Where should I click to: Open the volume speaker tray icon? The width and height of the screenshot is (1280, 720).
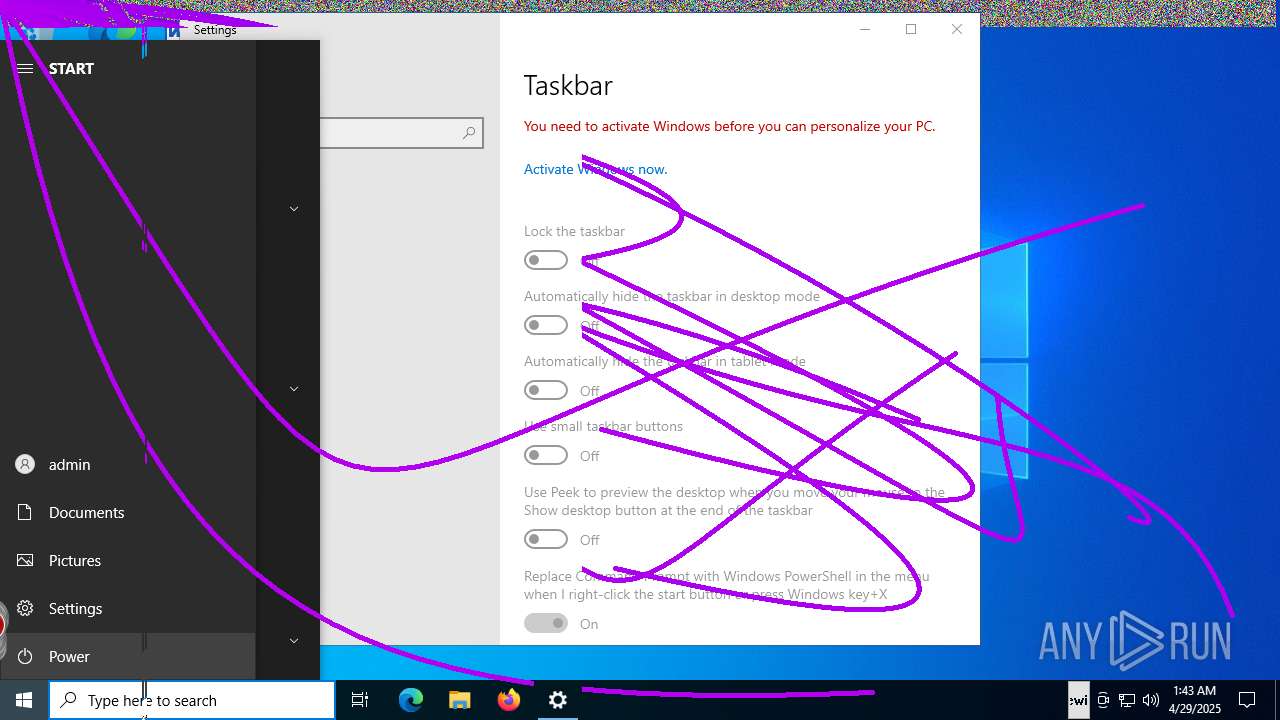[1151, 700]
